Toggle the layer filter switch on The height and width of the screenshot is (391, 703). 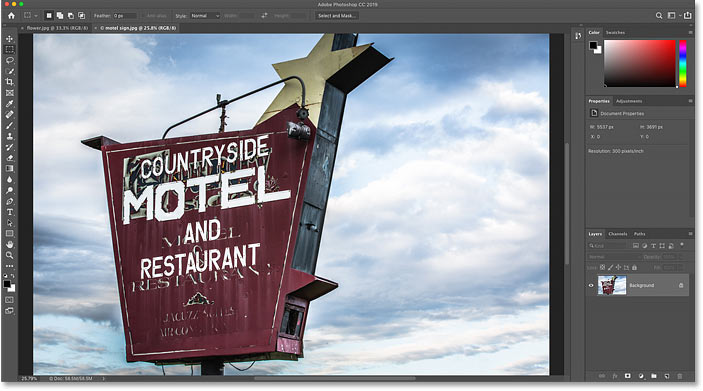click(x=682, y=245)
